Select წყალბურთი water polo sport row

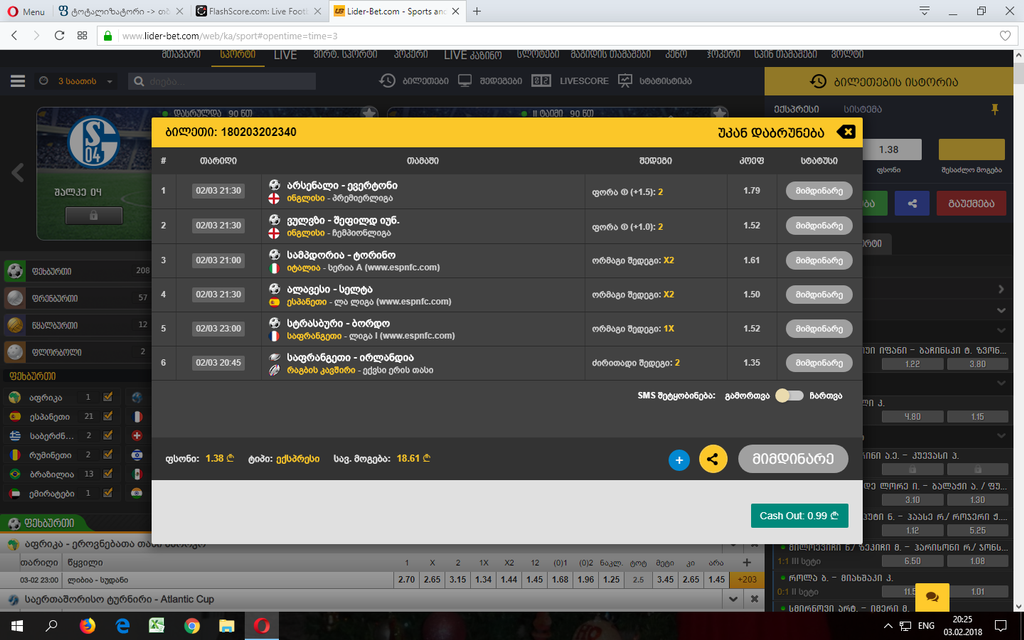(77, 325)
